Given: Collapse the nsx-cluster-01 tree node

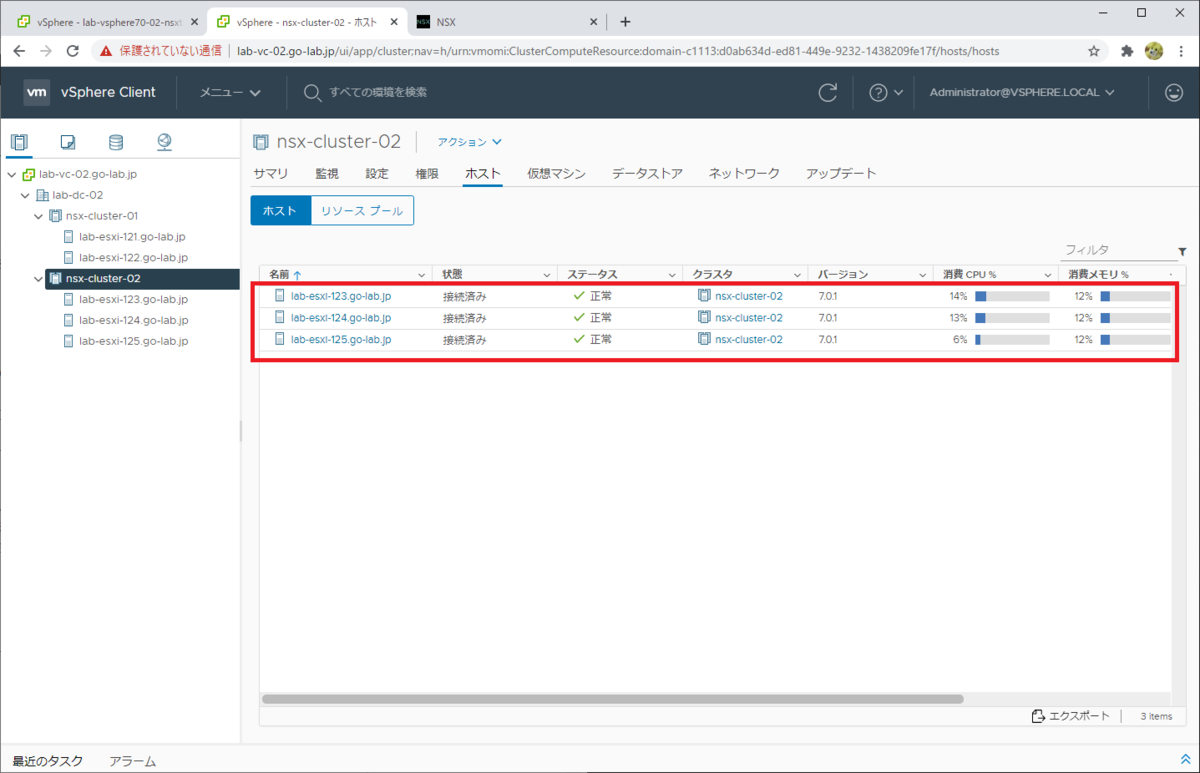Looking at the screenshot, I should (x=38, y=216).
